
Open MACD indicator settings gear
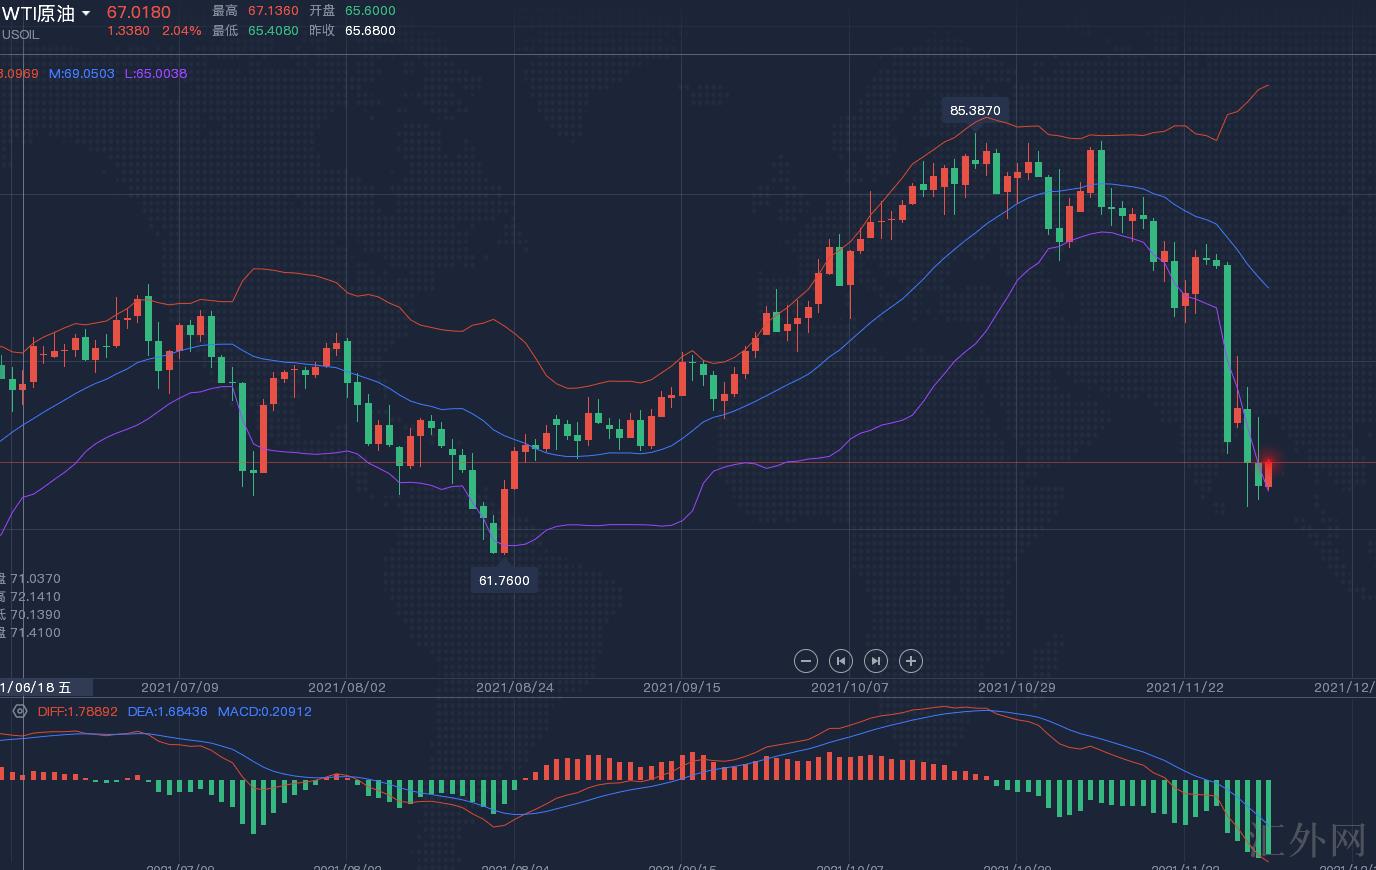(19, 711)
